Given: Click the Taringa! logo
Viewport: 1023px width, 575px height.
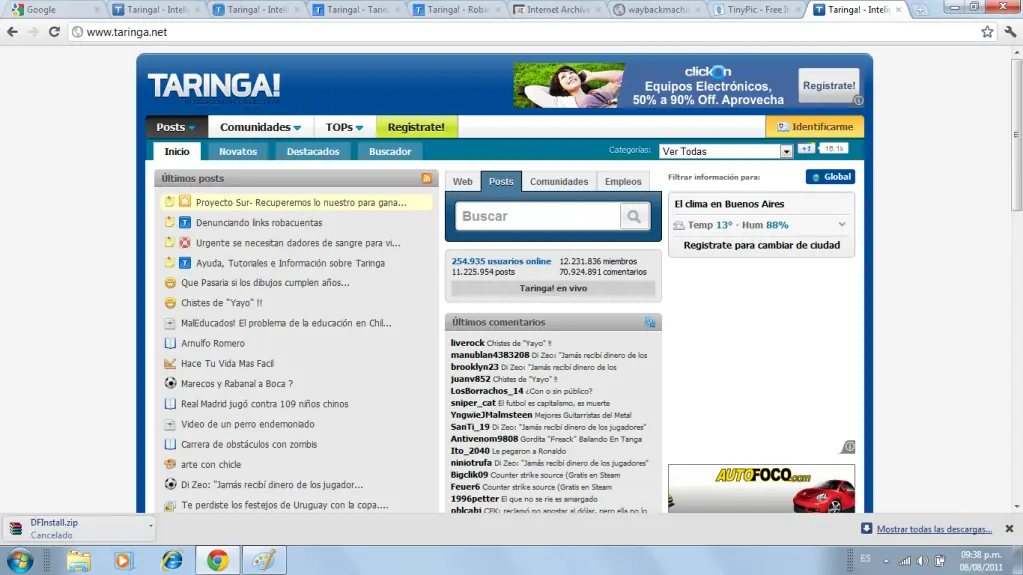Looking at the screenshot, I should click(214, 87).
